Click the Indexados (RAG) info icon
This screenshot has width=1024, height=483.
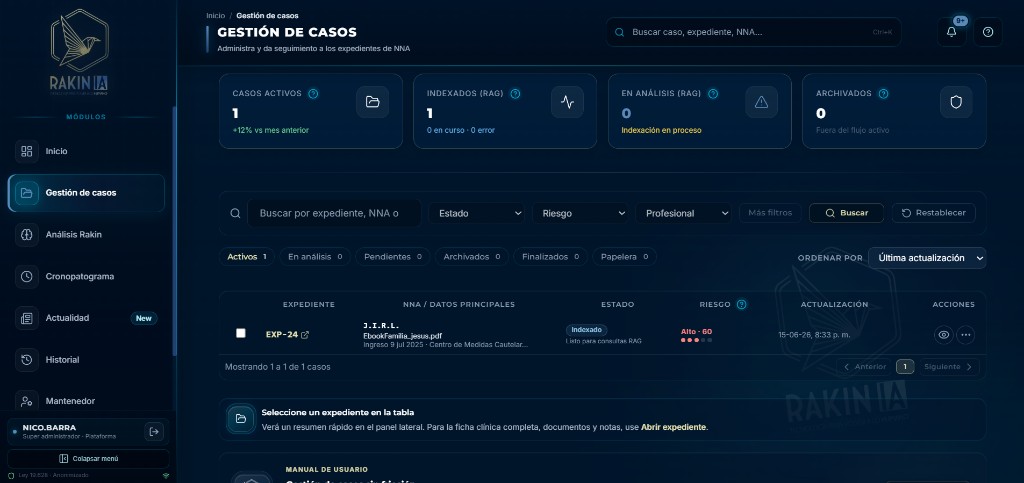pyautogui.click(x=515, y=94)
